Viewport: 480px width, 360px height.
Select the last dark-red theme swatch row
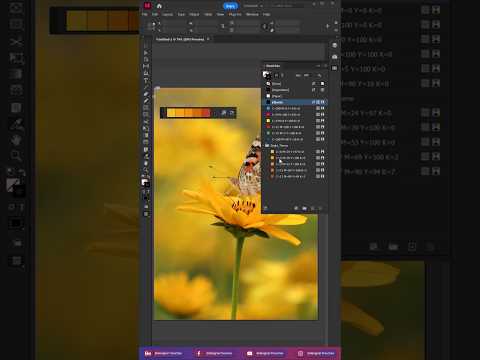click(x=295, y=176)
